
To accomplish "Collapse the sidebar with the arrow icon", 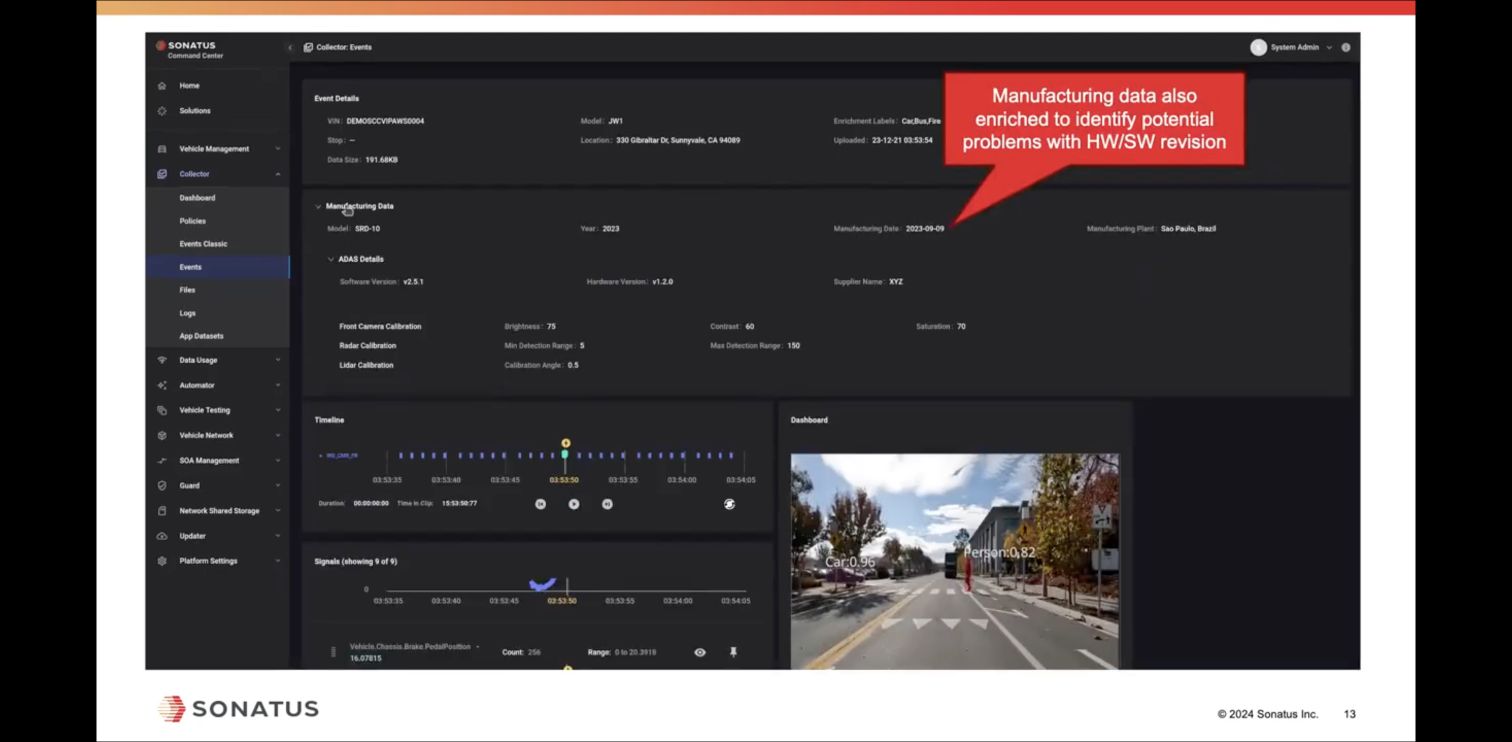I will click(x=290, y=47).
